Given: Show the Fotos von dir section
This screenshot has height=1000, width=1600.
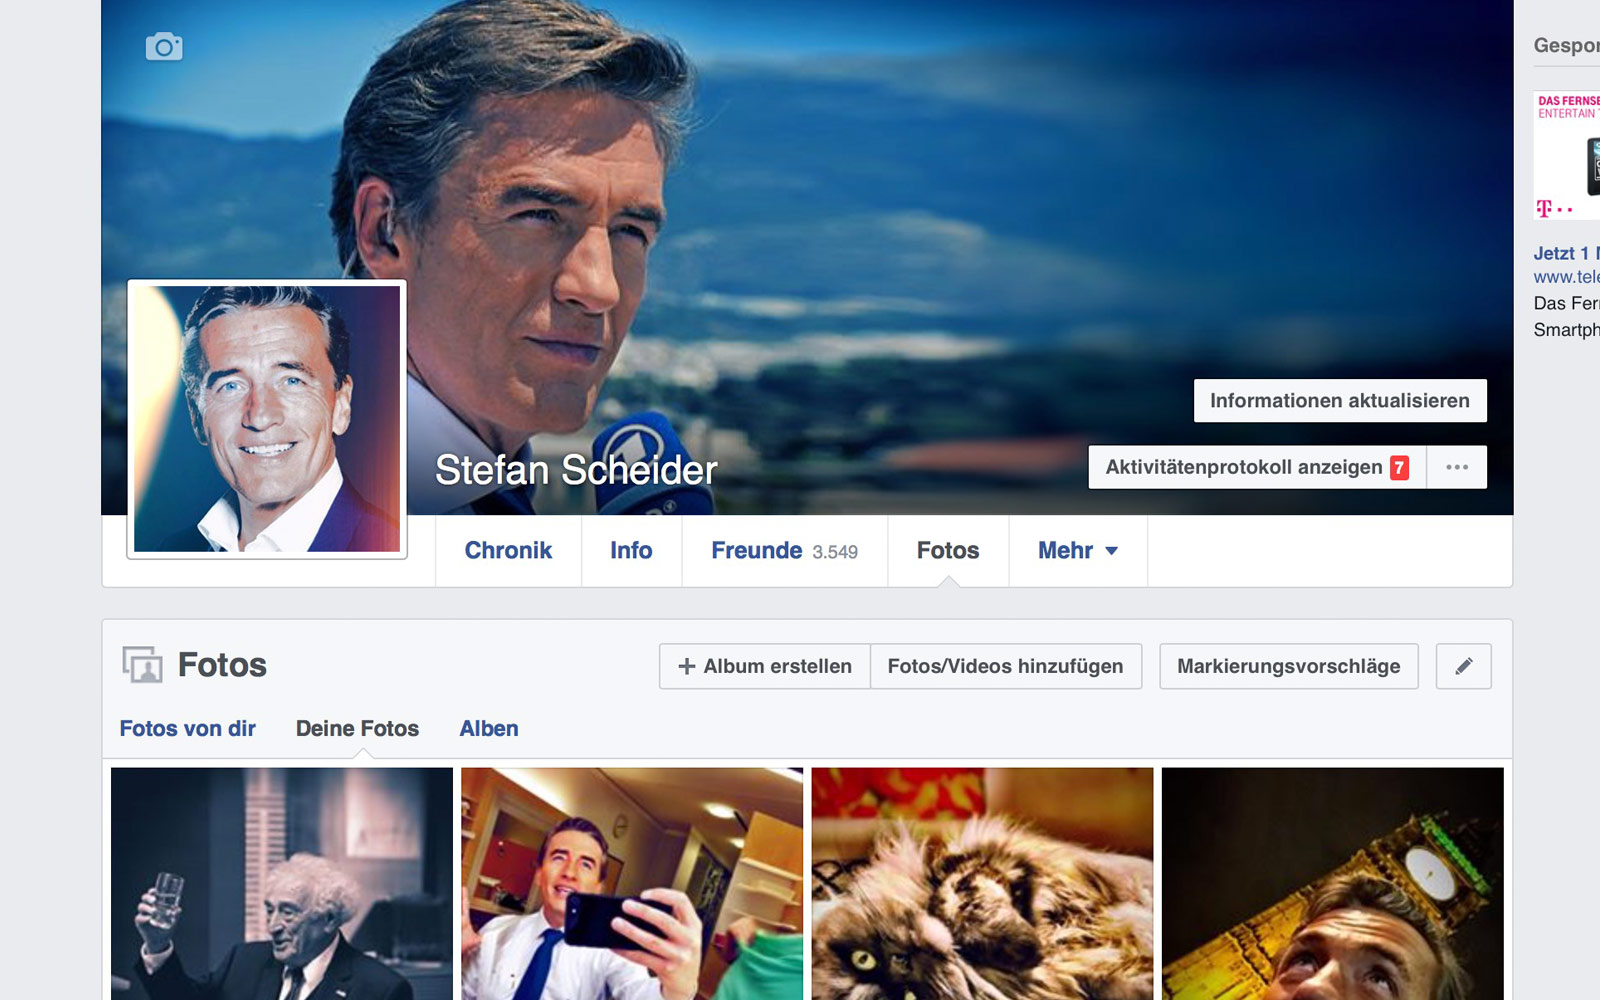Looking at the screenshot, I should coord(188,729).
